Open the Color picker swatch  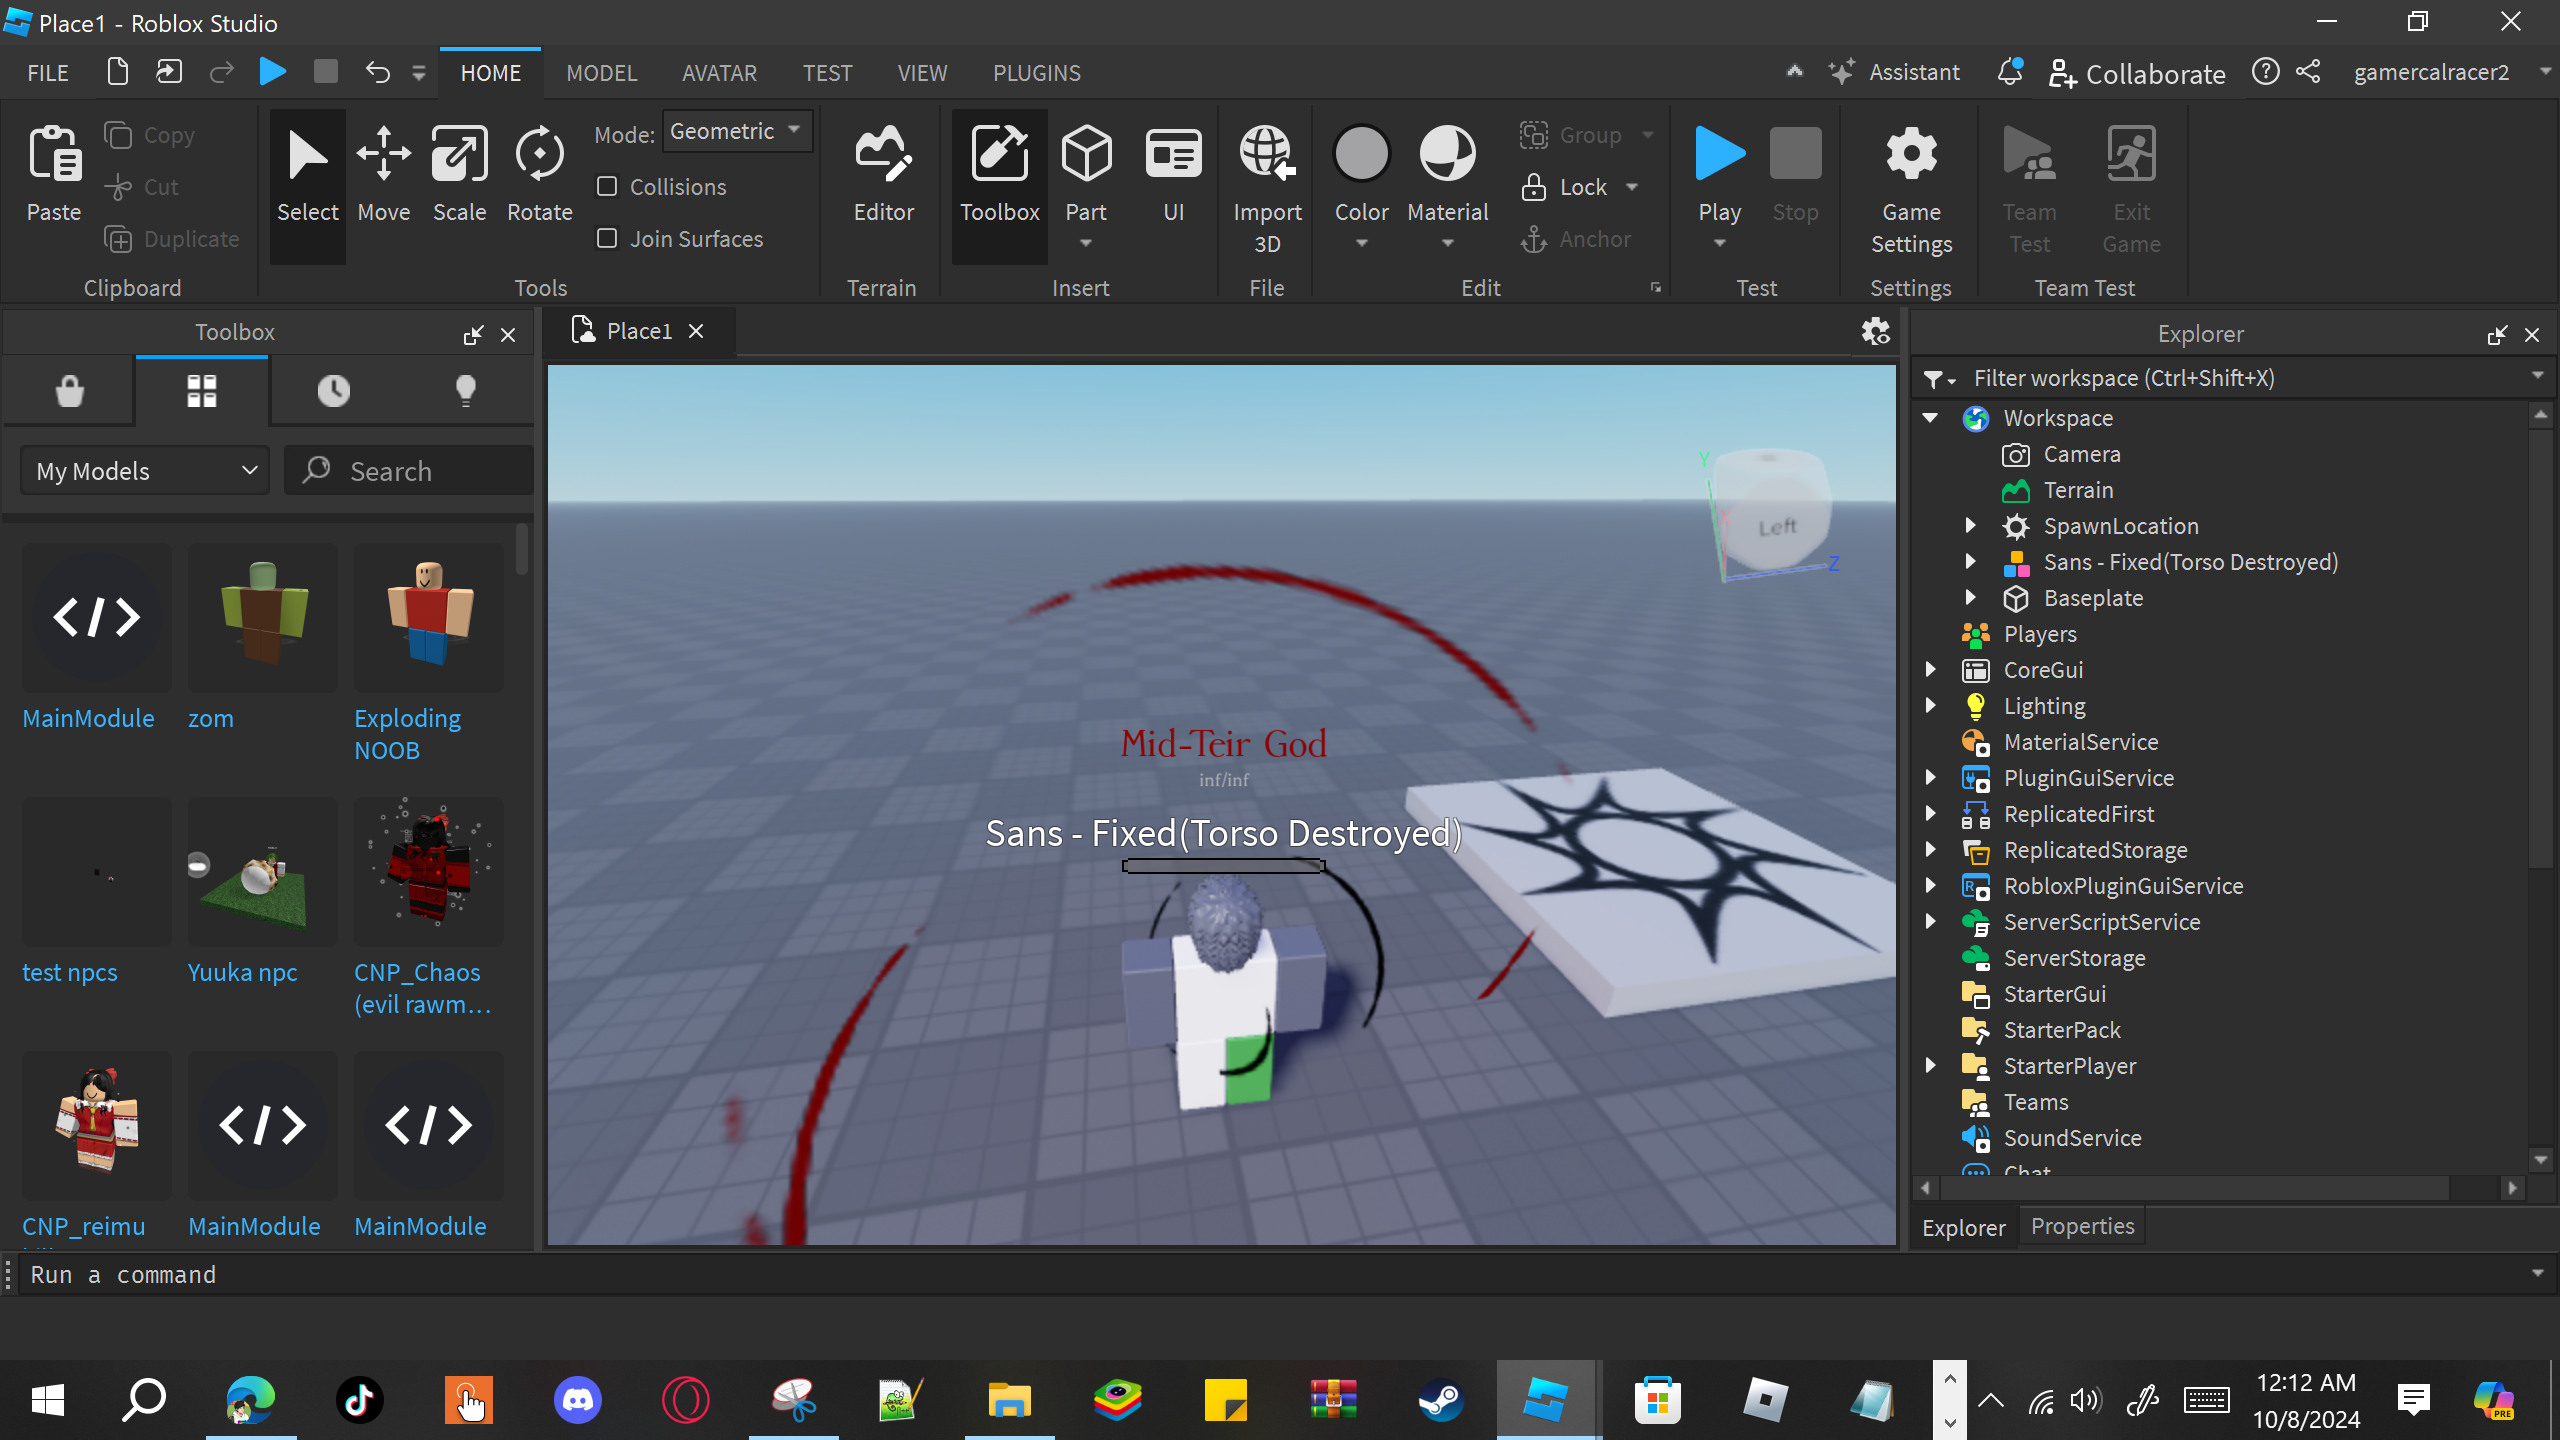(x=1361, y=155)
